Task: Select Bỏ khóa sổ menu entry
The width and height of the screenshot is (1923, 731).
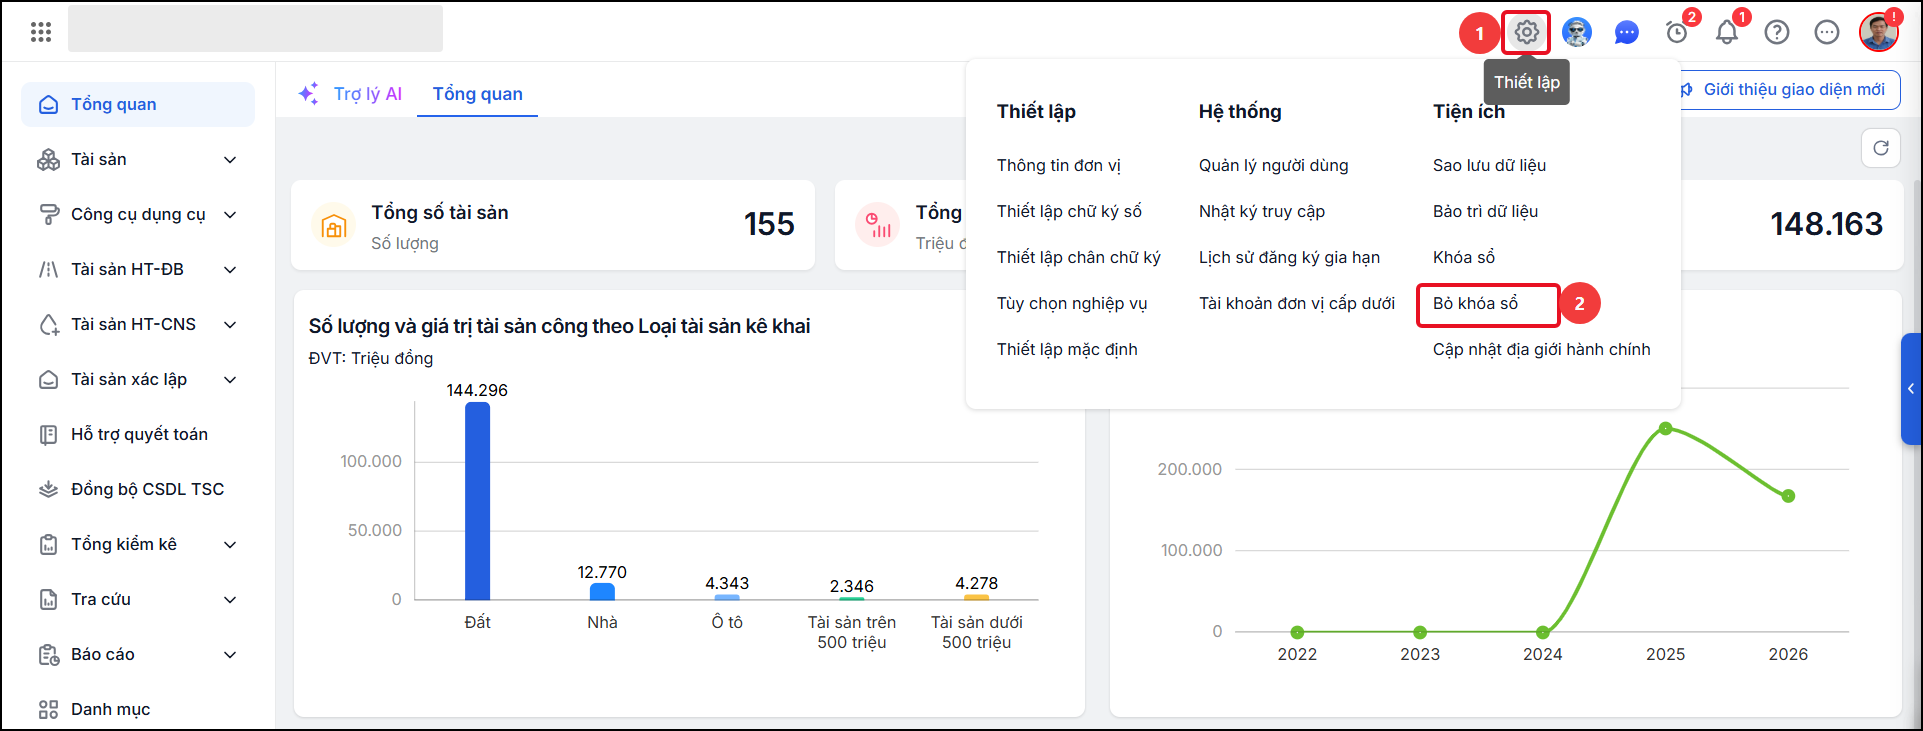Action: point(1475,303)
